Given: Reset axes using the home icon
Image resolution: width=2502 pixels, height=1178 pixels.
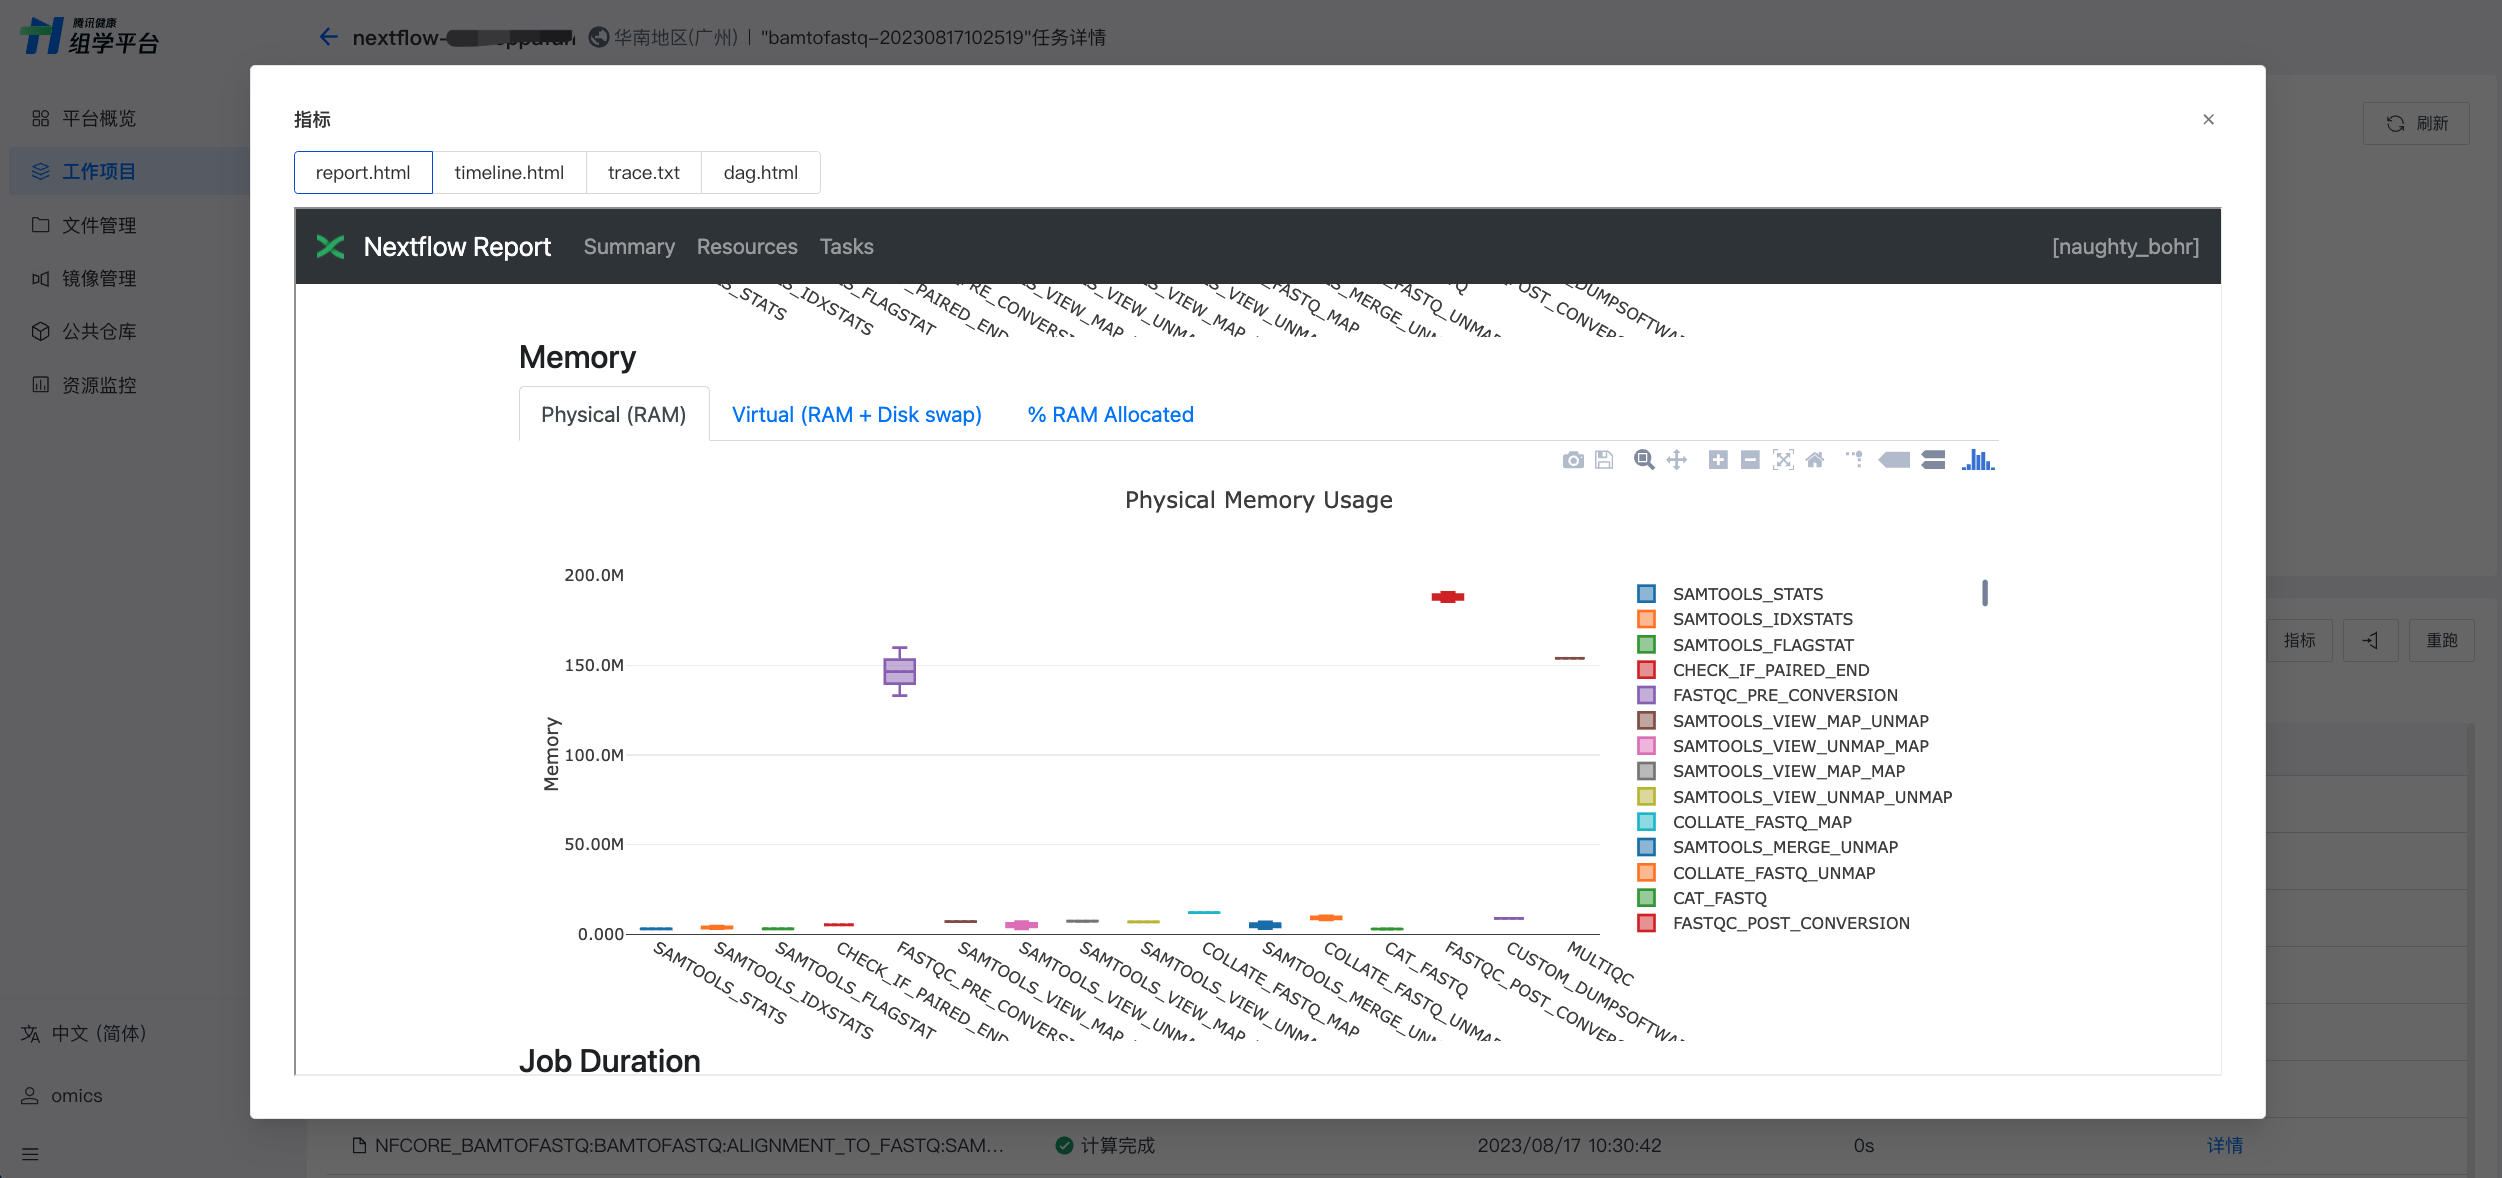Looking at the screenshot, I should click(x=1815, y=460).
